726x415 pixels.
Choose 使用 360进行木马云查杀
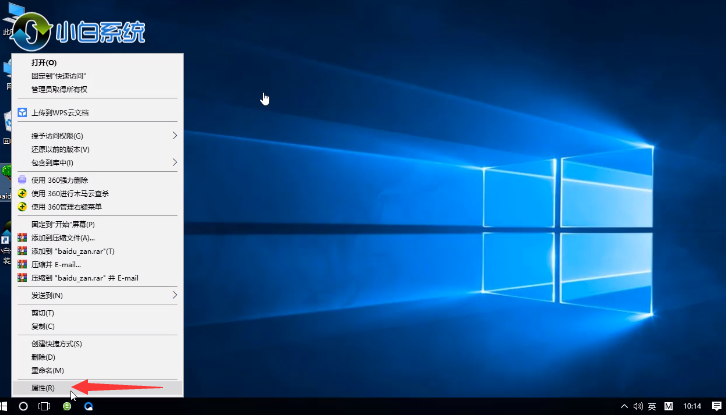coord(70,193)
